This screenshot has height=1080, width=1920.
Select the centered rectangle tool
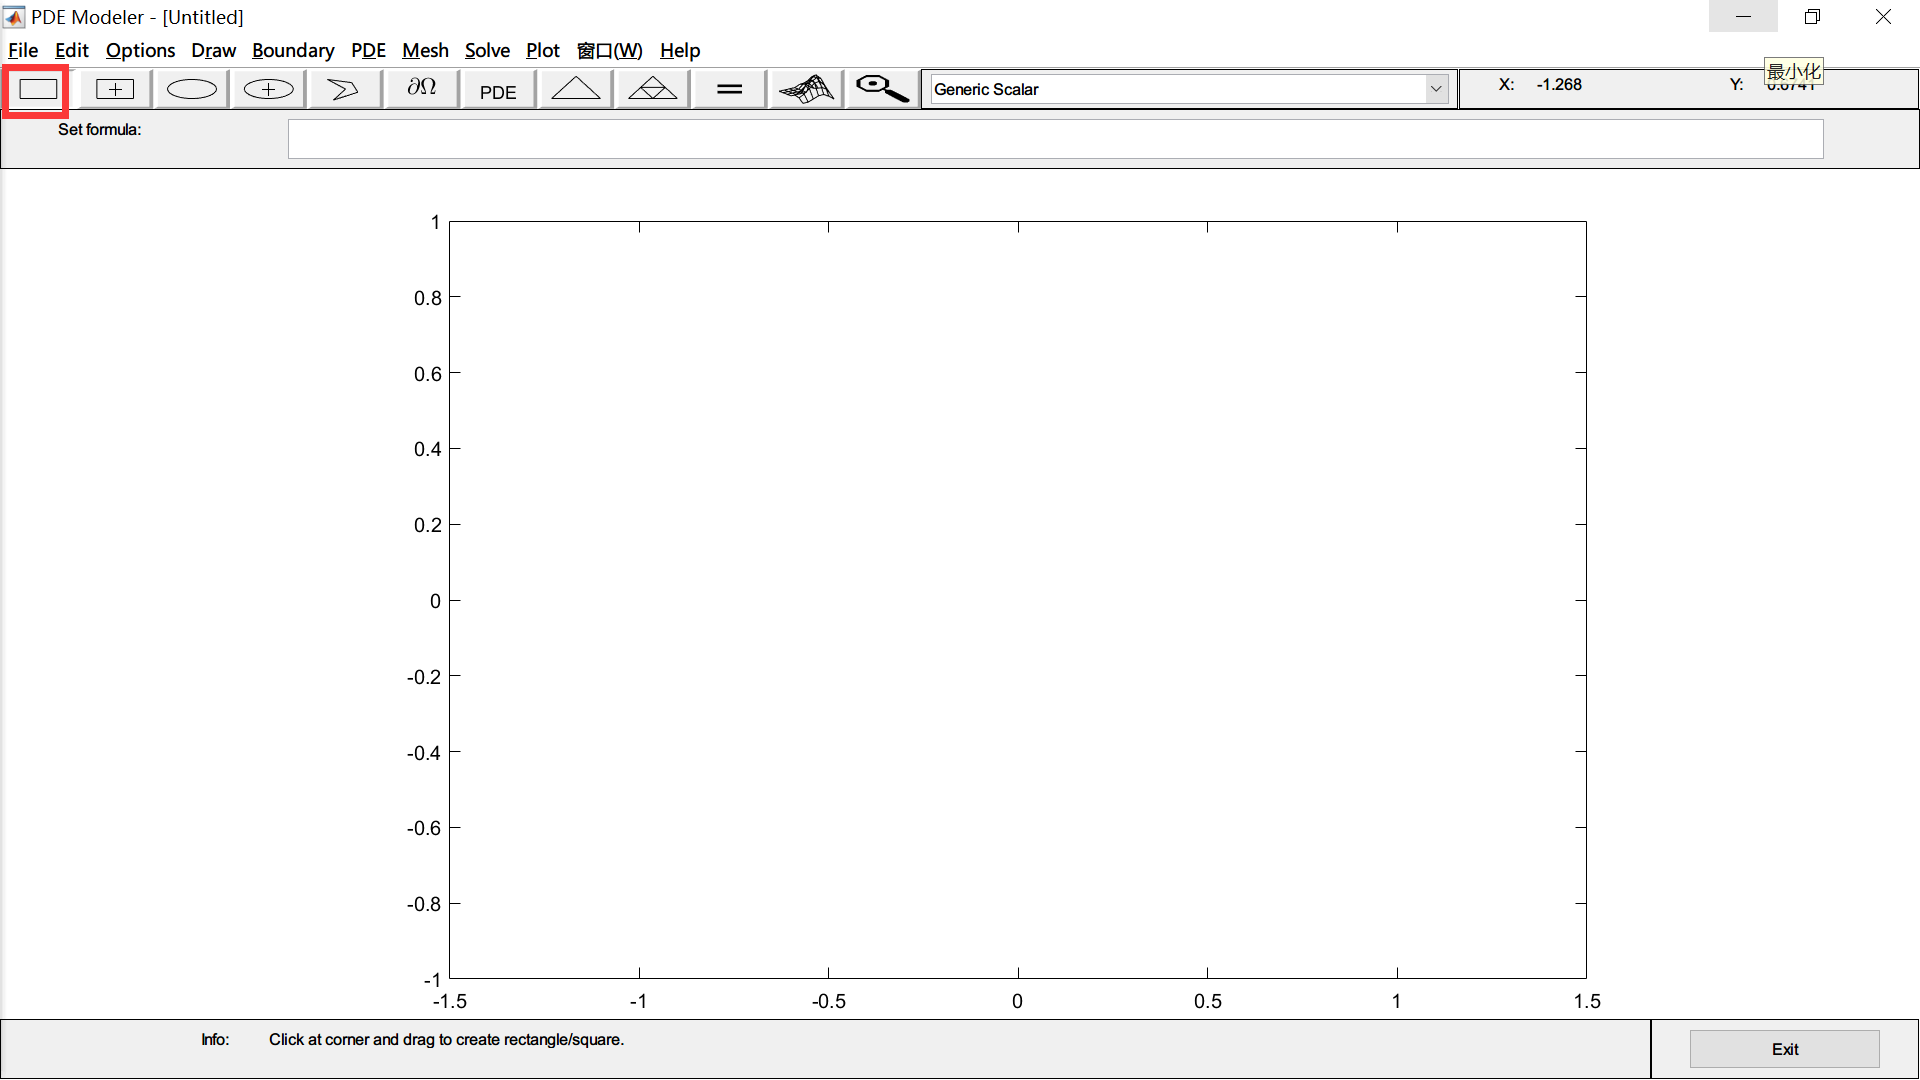click(x=114, y=88)
